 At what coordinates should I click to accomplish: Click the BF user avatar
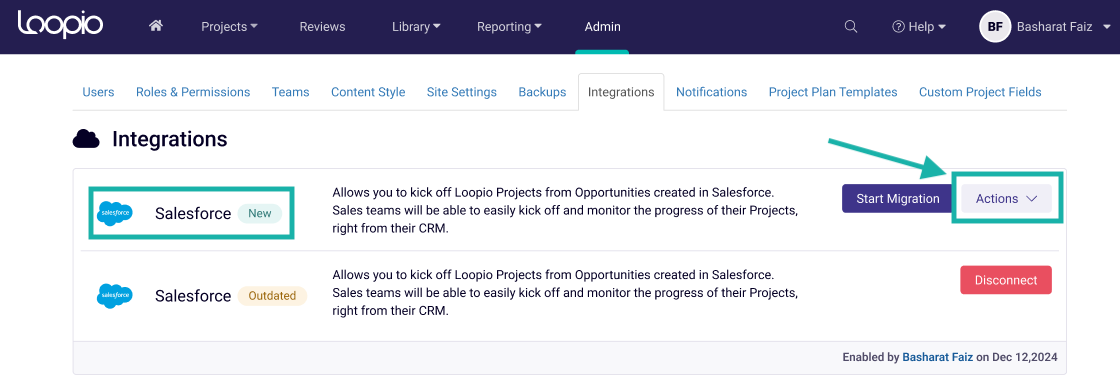point(995,26)
